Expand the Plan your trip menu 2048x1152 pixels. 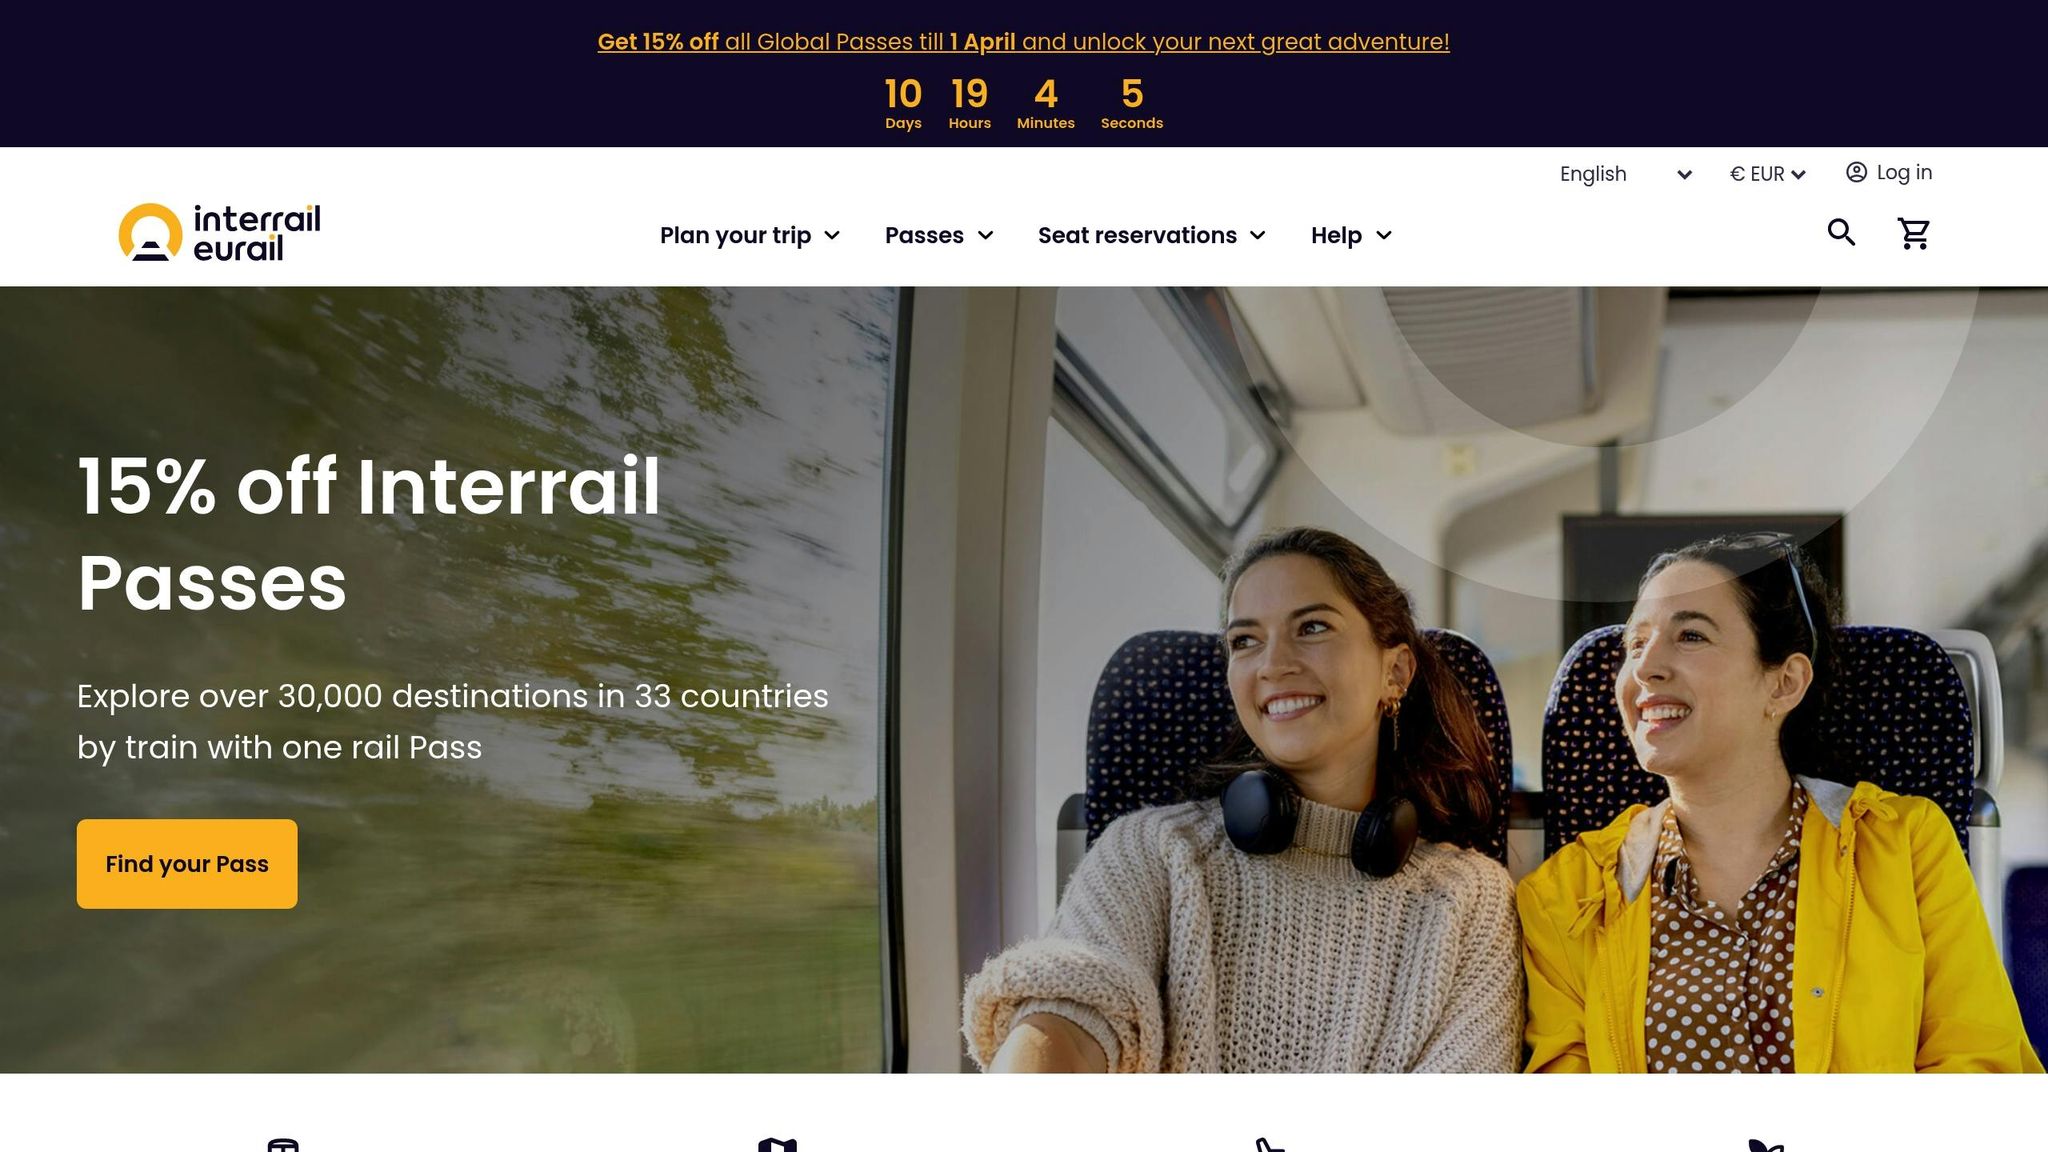pyautogui.click(x=750, y=235)
